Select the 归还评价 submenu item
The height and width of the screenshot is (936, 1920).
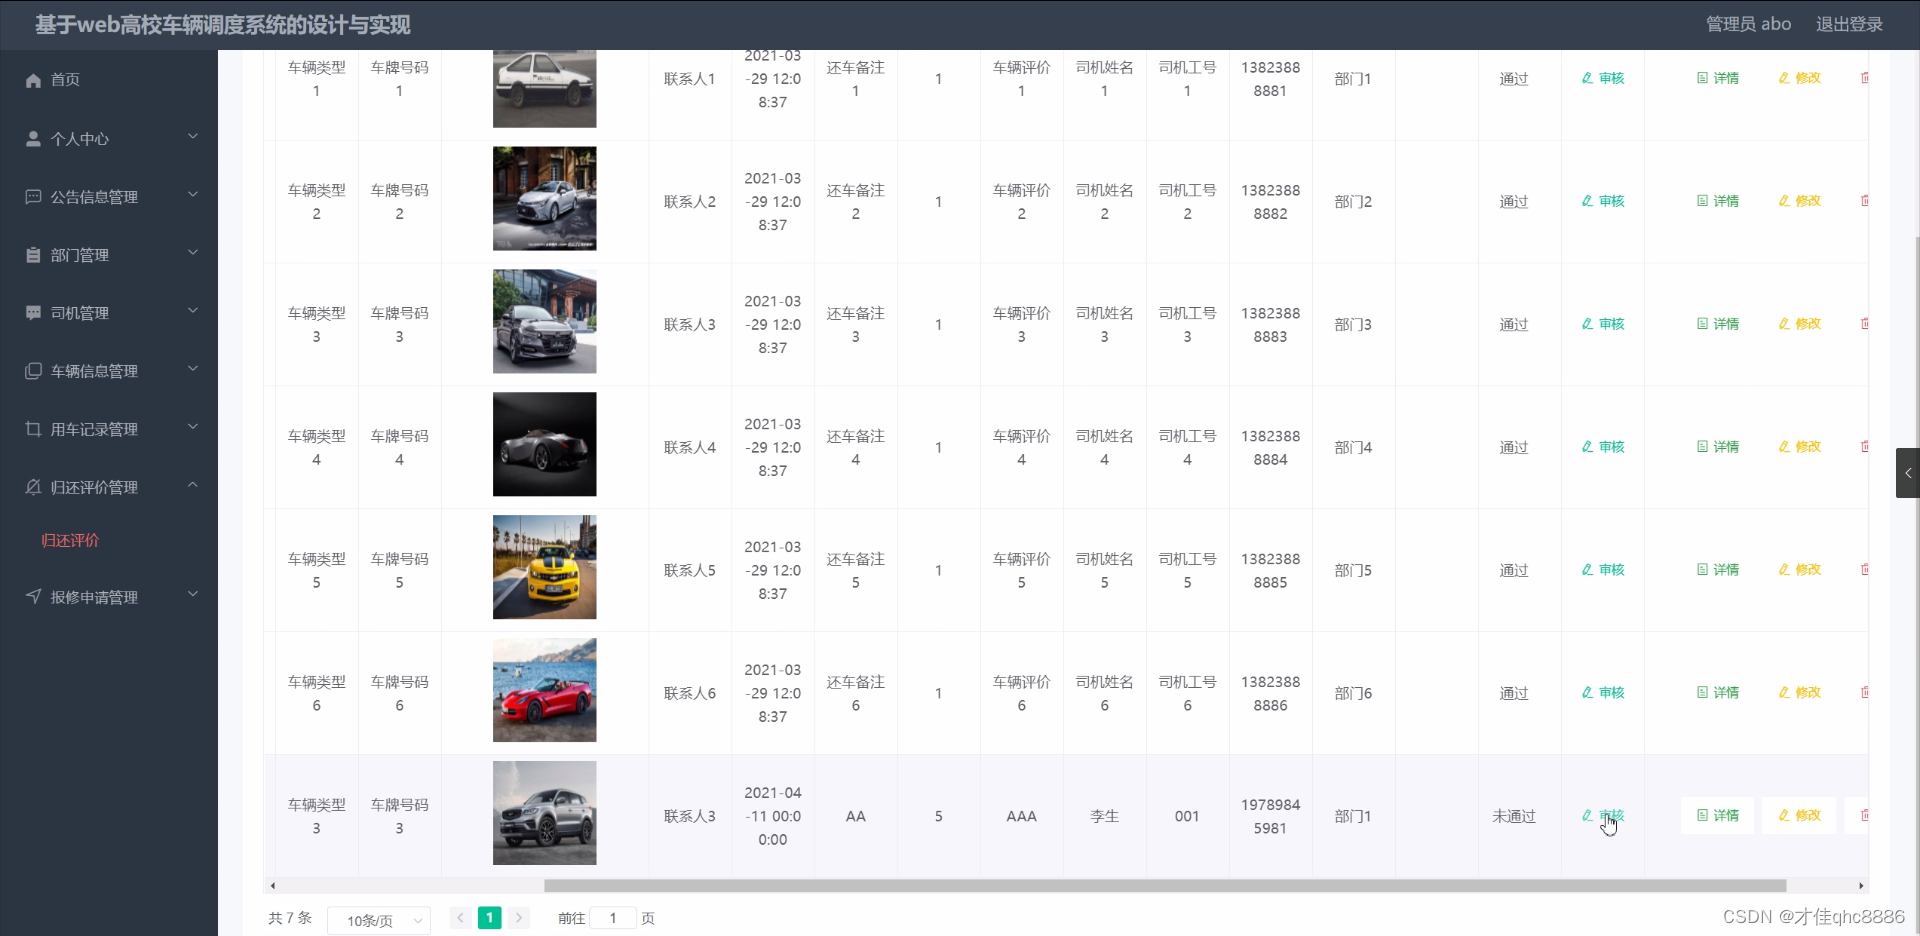[70, 541]
